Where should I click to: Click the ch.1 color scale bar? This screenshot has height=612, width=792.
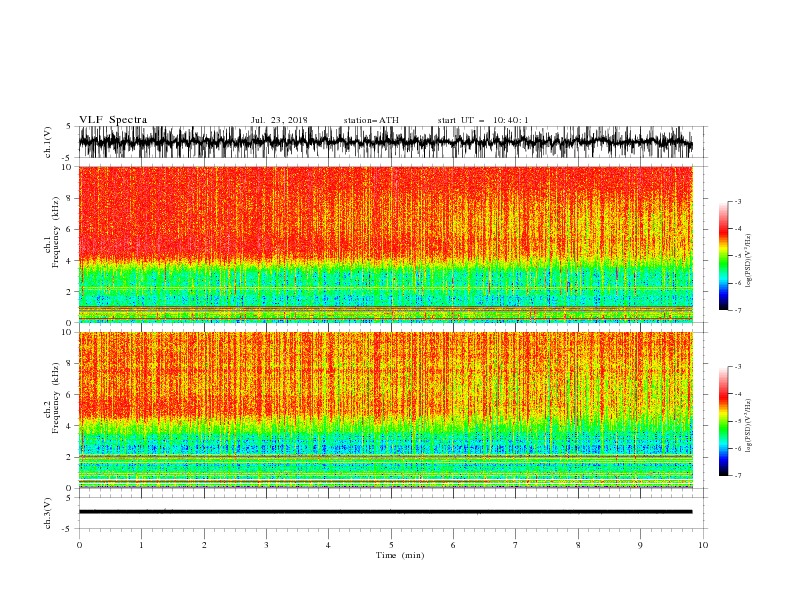[x=723, y=256]
